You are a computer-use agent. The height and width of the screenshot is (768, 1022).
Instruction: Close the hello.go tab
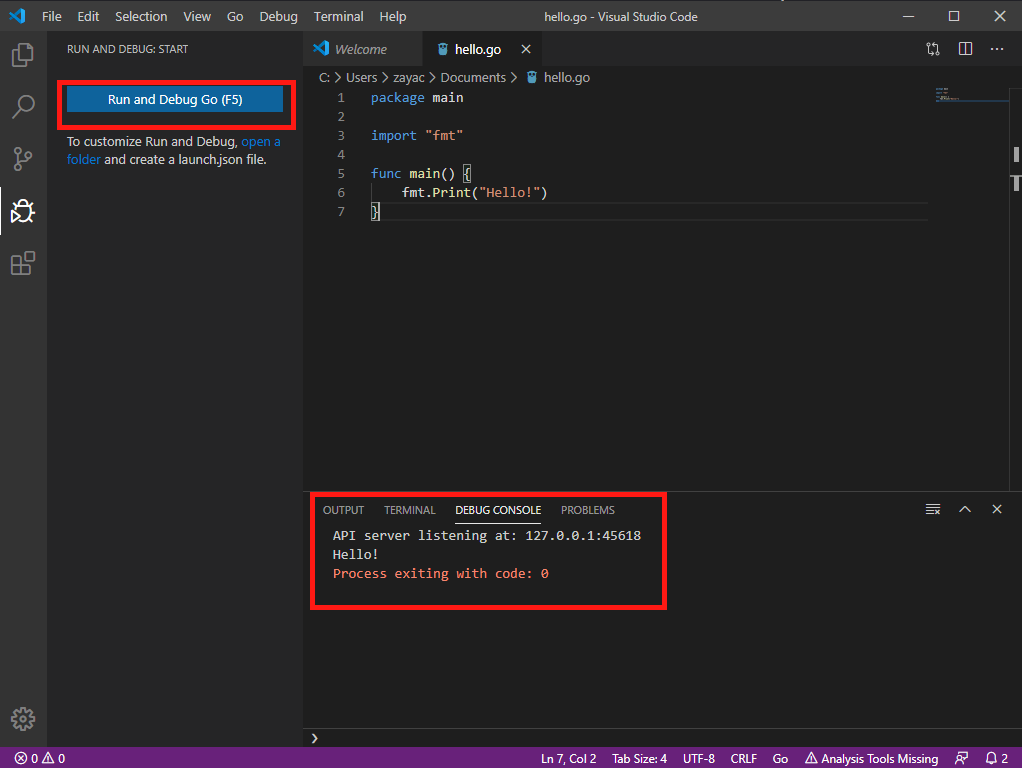526,49
